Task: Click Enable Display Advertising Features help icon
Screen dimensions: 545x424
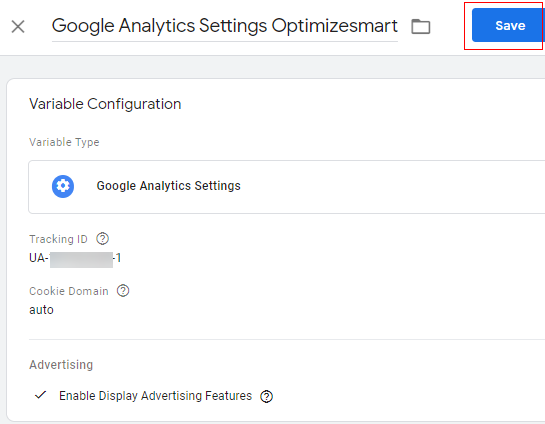Action: (267, 396)
